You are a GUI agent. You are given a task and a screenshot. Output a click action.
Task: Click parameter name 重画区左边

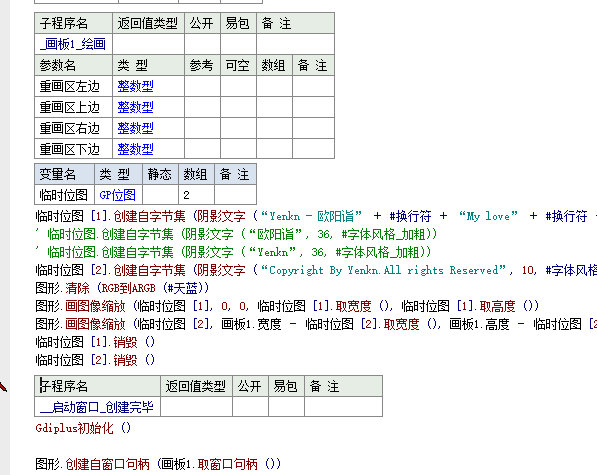(70, 86)
